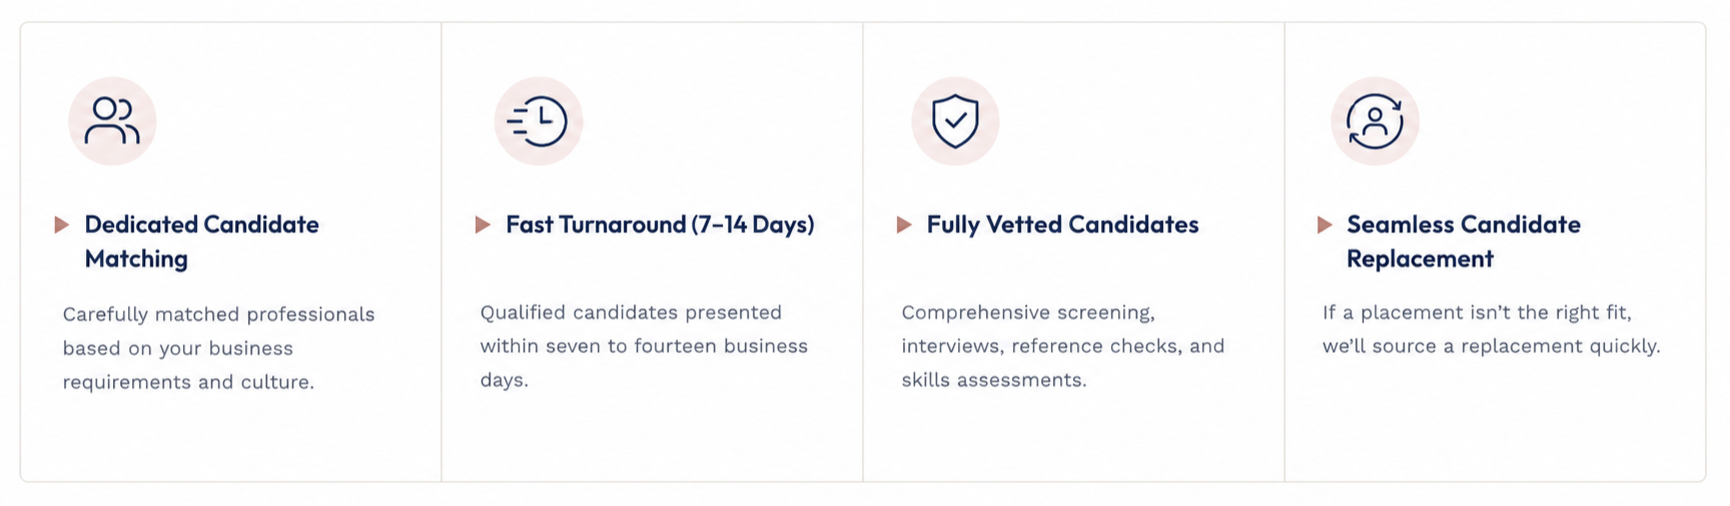1730x506 pixels.
Task: Click the triangle beside Dedicated Candidate Matching
Action: click(62, 225)
